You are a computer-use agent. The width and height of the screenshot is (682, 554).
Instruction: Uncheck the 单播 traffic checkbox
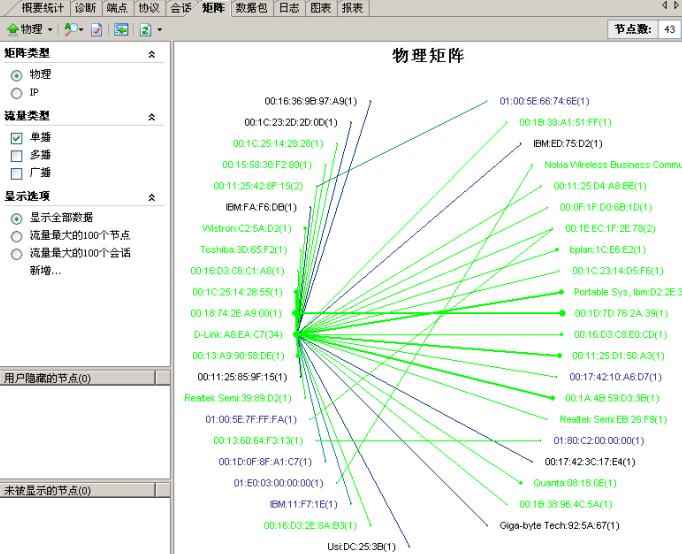(x=15, y=137)
